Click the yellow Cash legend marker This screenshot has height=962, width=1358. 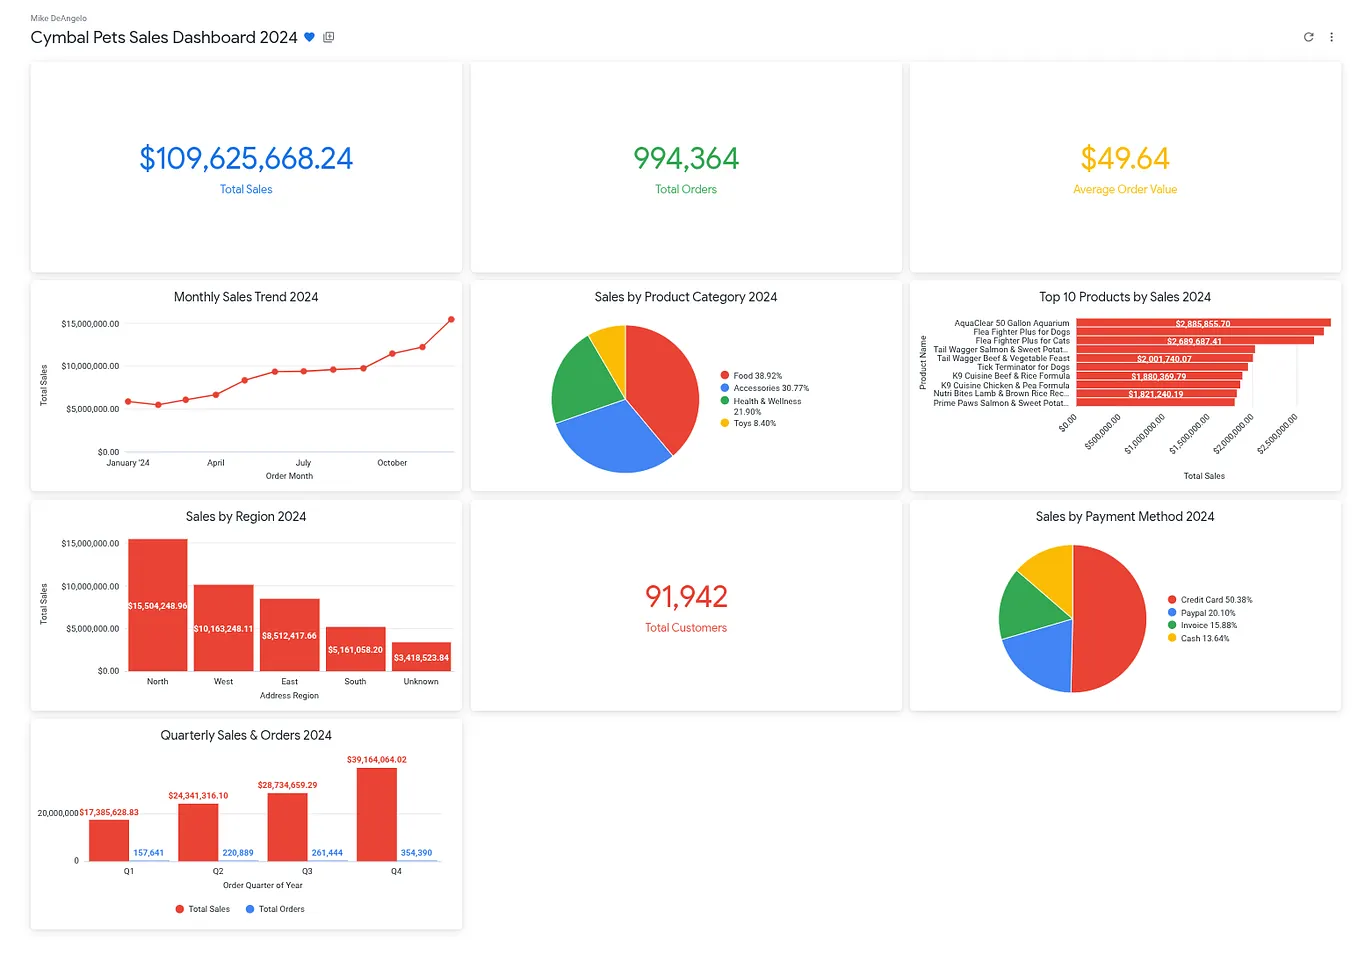point(1174,636)
